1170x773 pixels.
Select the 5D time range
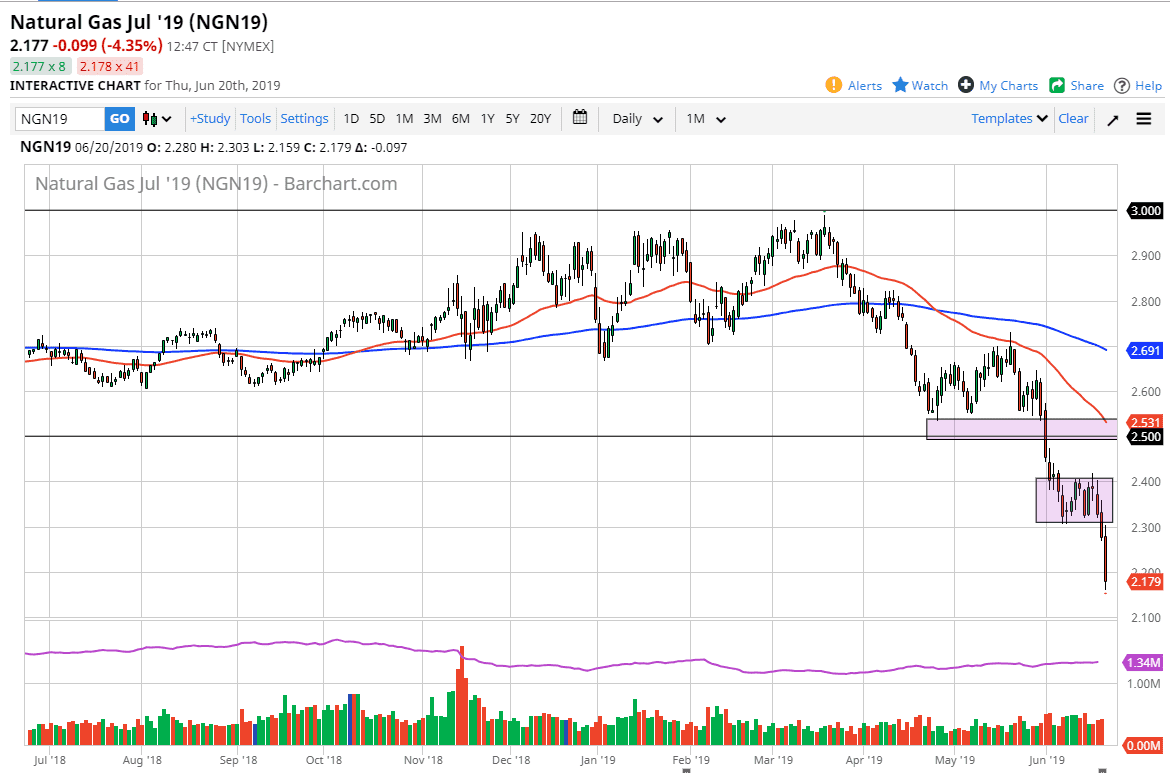coord(377,119)
